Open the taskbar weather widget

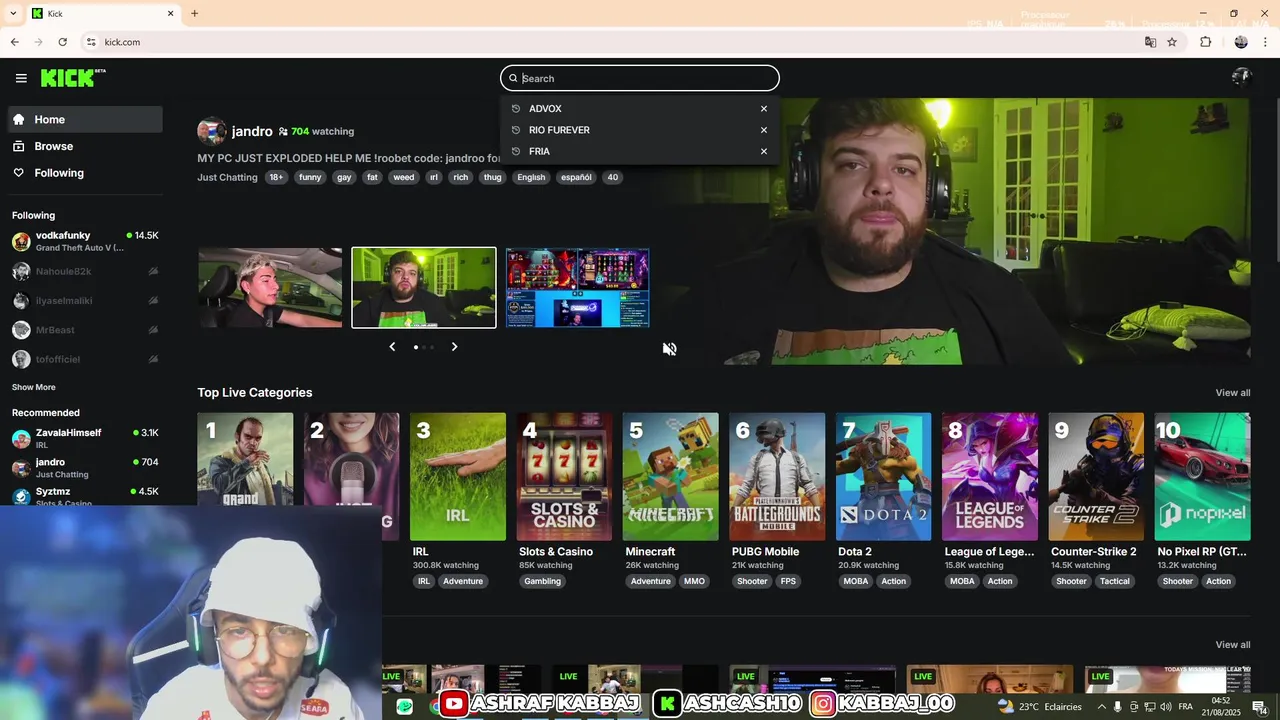click(x=1040, y=707)
